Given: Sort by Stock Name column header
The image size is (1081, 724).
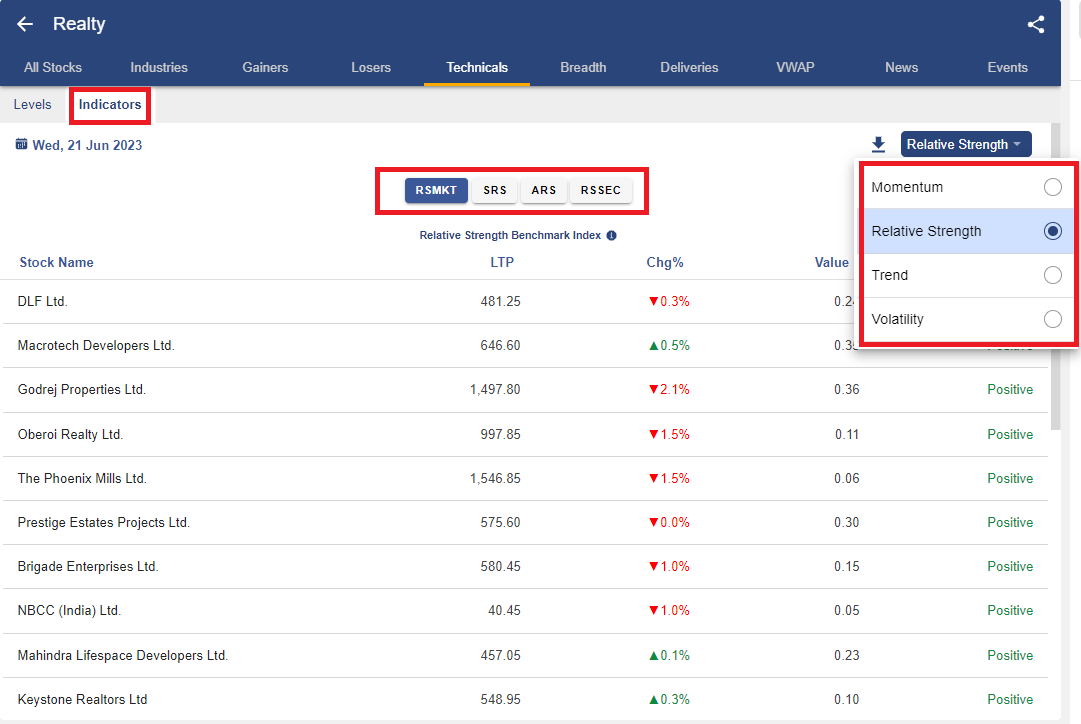Looking at the screenshot, I should [57, 263].
